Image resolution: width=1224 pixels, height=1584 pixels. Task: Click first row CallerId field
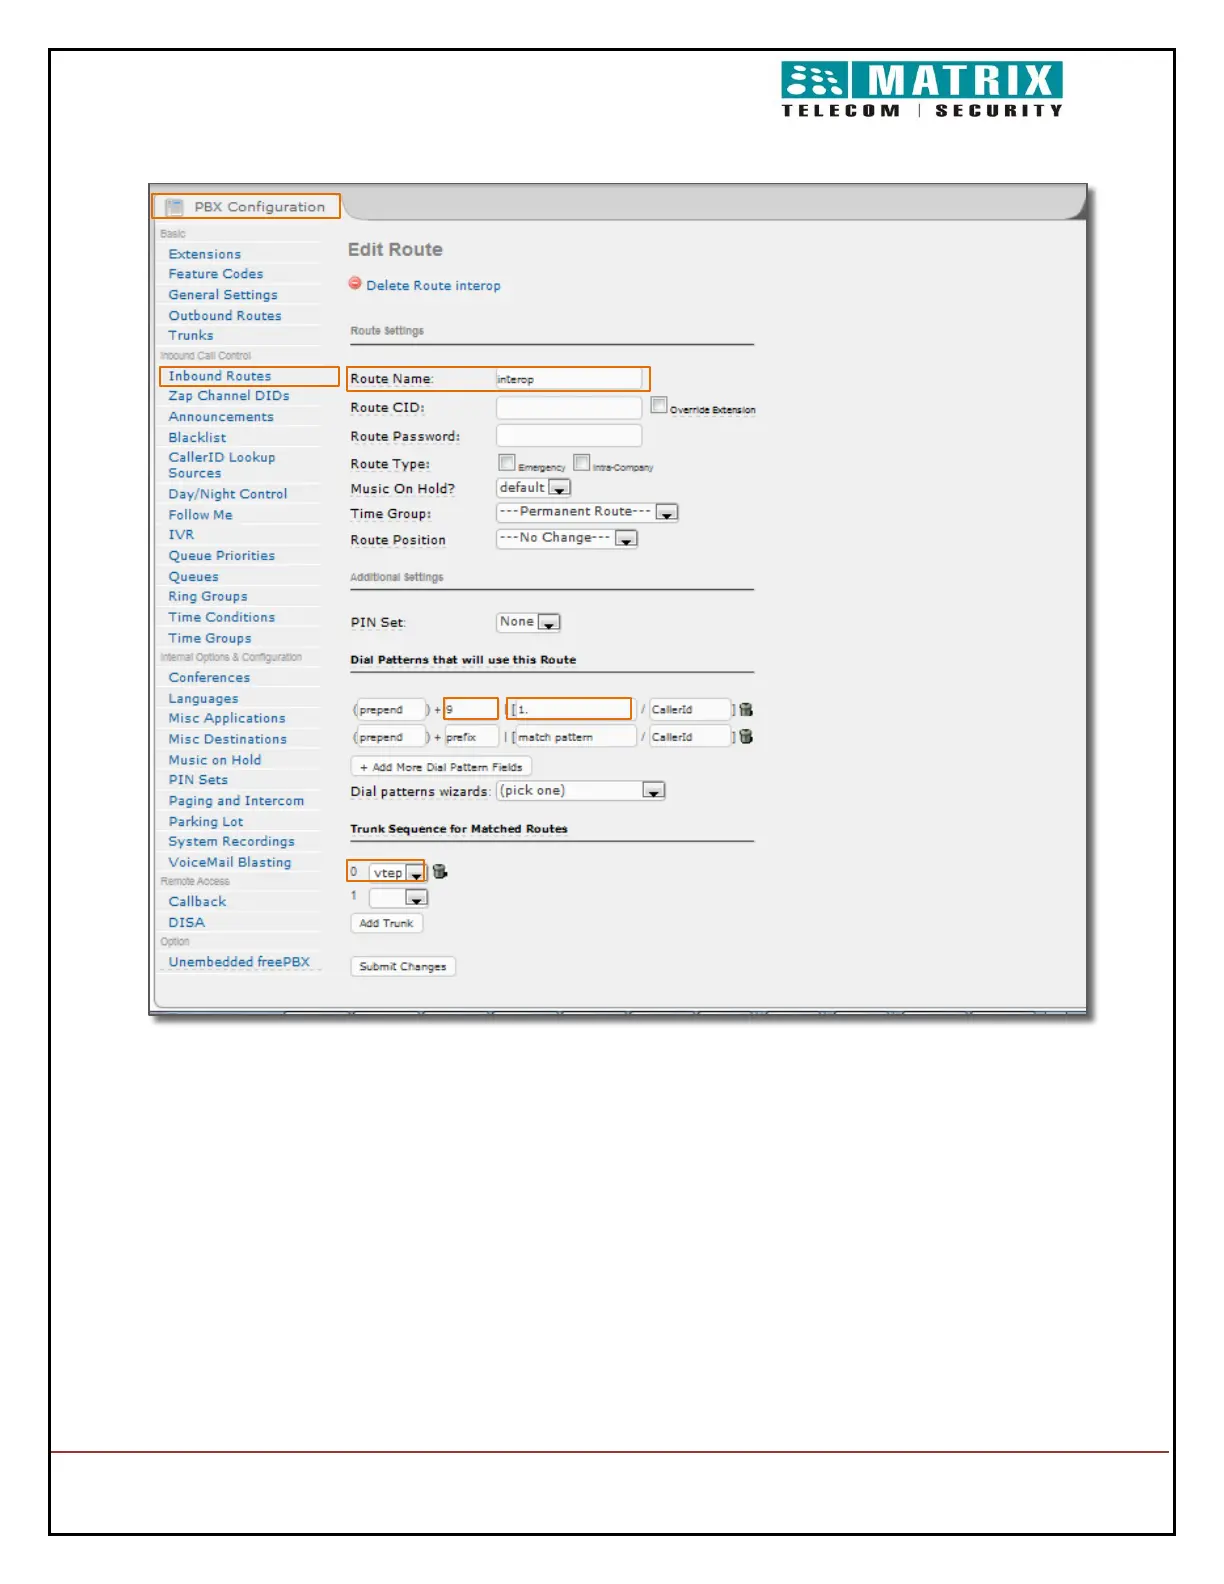click(x=690, y=710)
